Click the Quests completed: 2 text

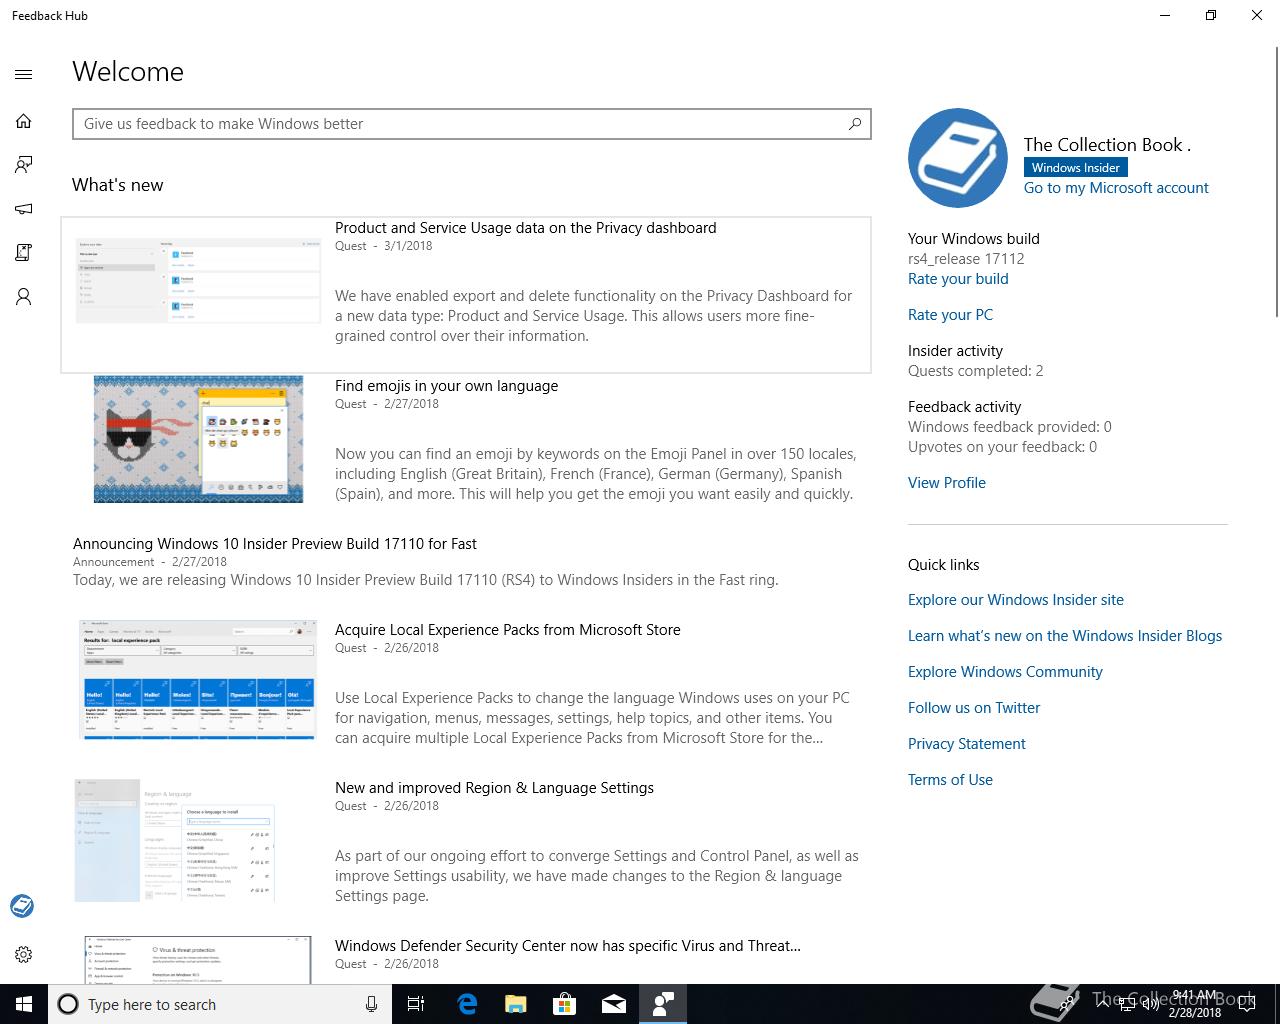coord(976,371)
